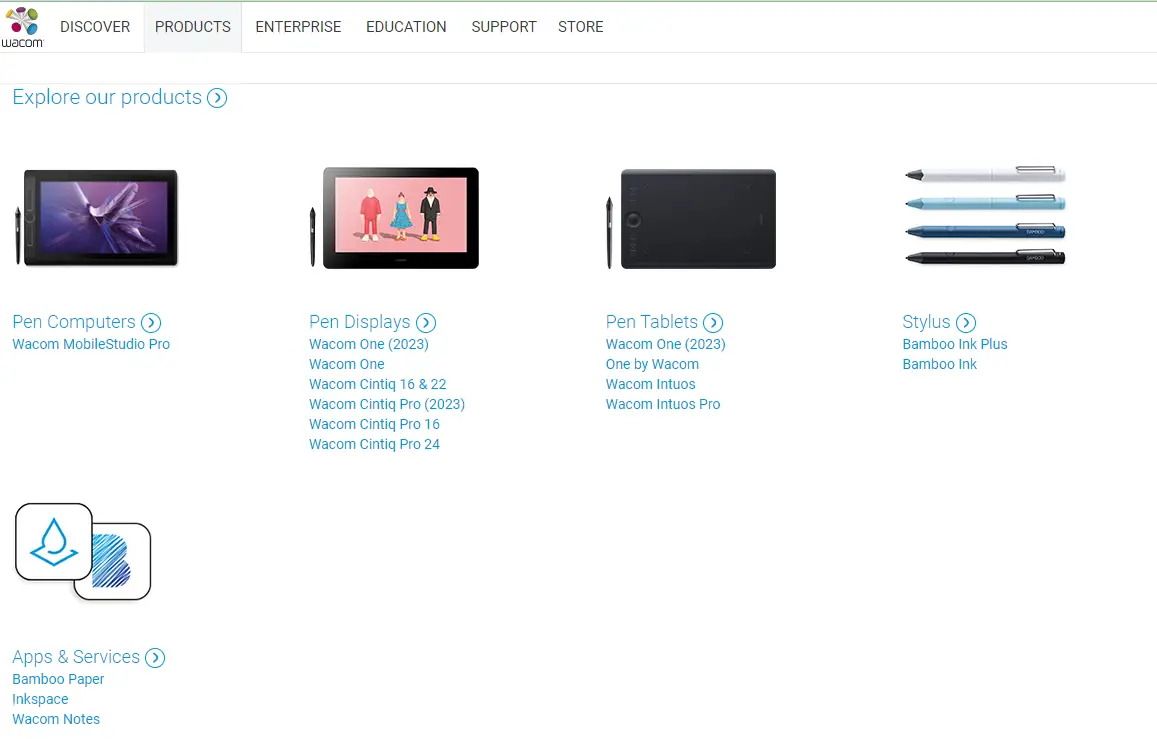
Task: Open the Pen Computers category arrow
Action: pos(151,323)
